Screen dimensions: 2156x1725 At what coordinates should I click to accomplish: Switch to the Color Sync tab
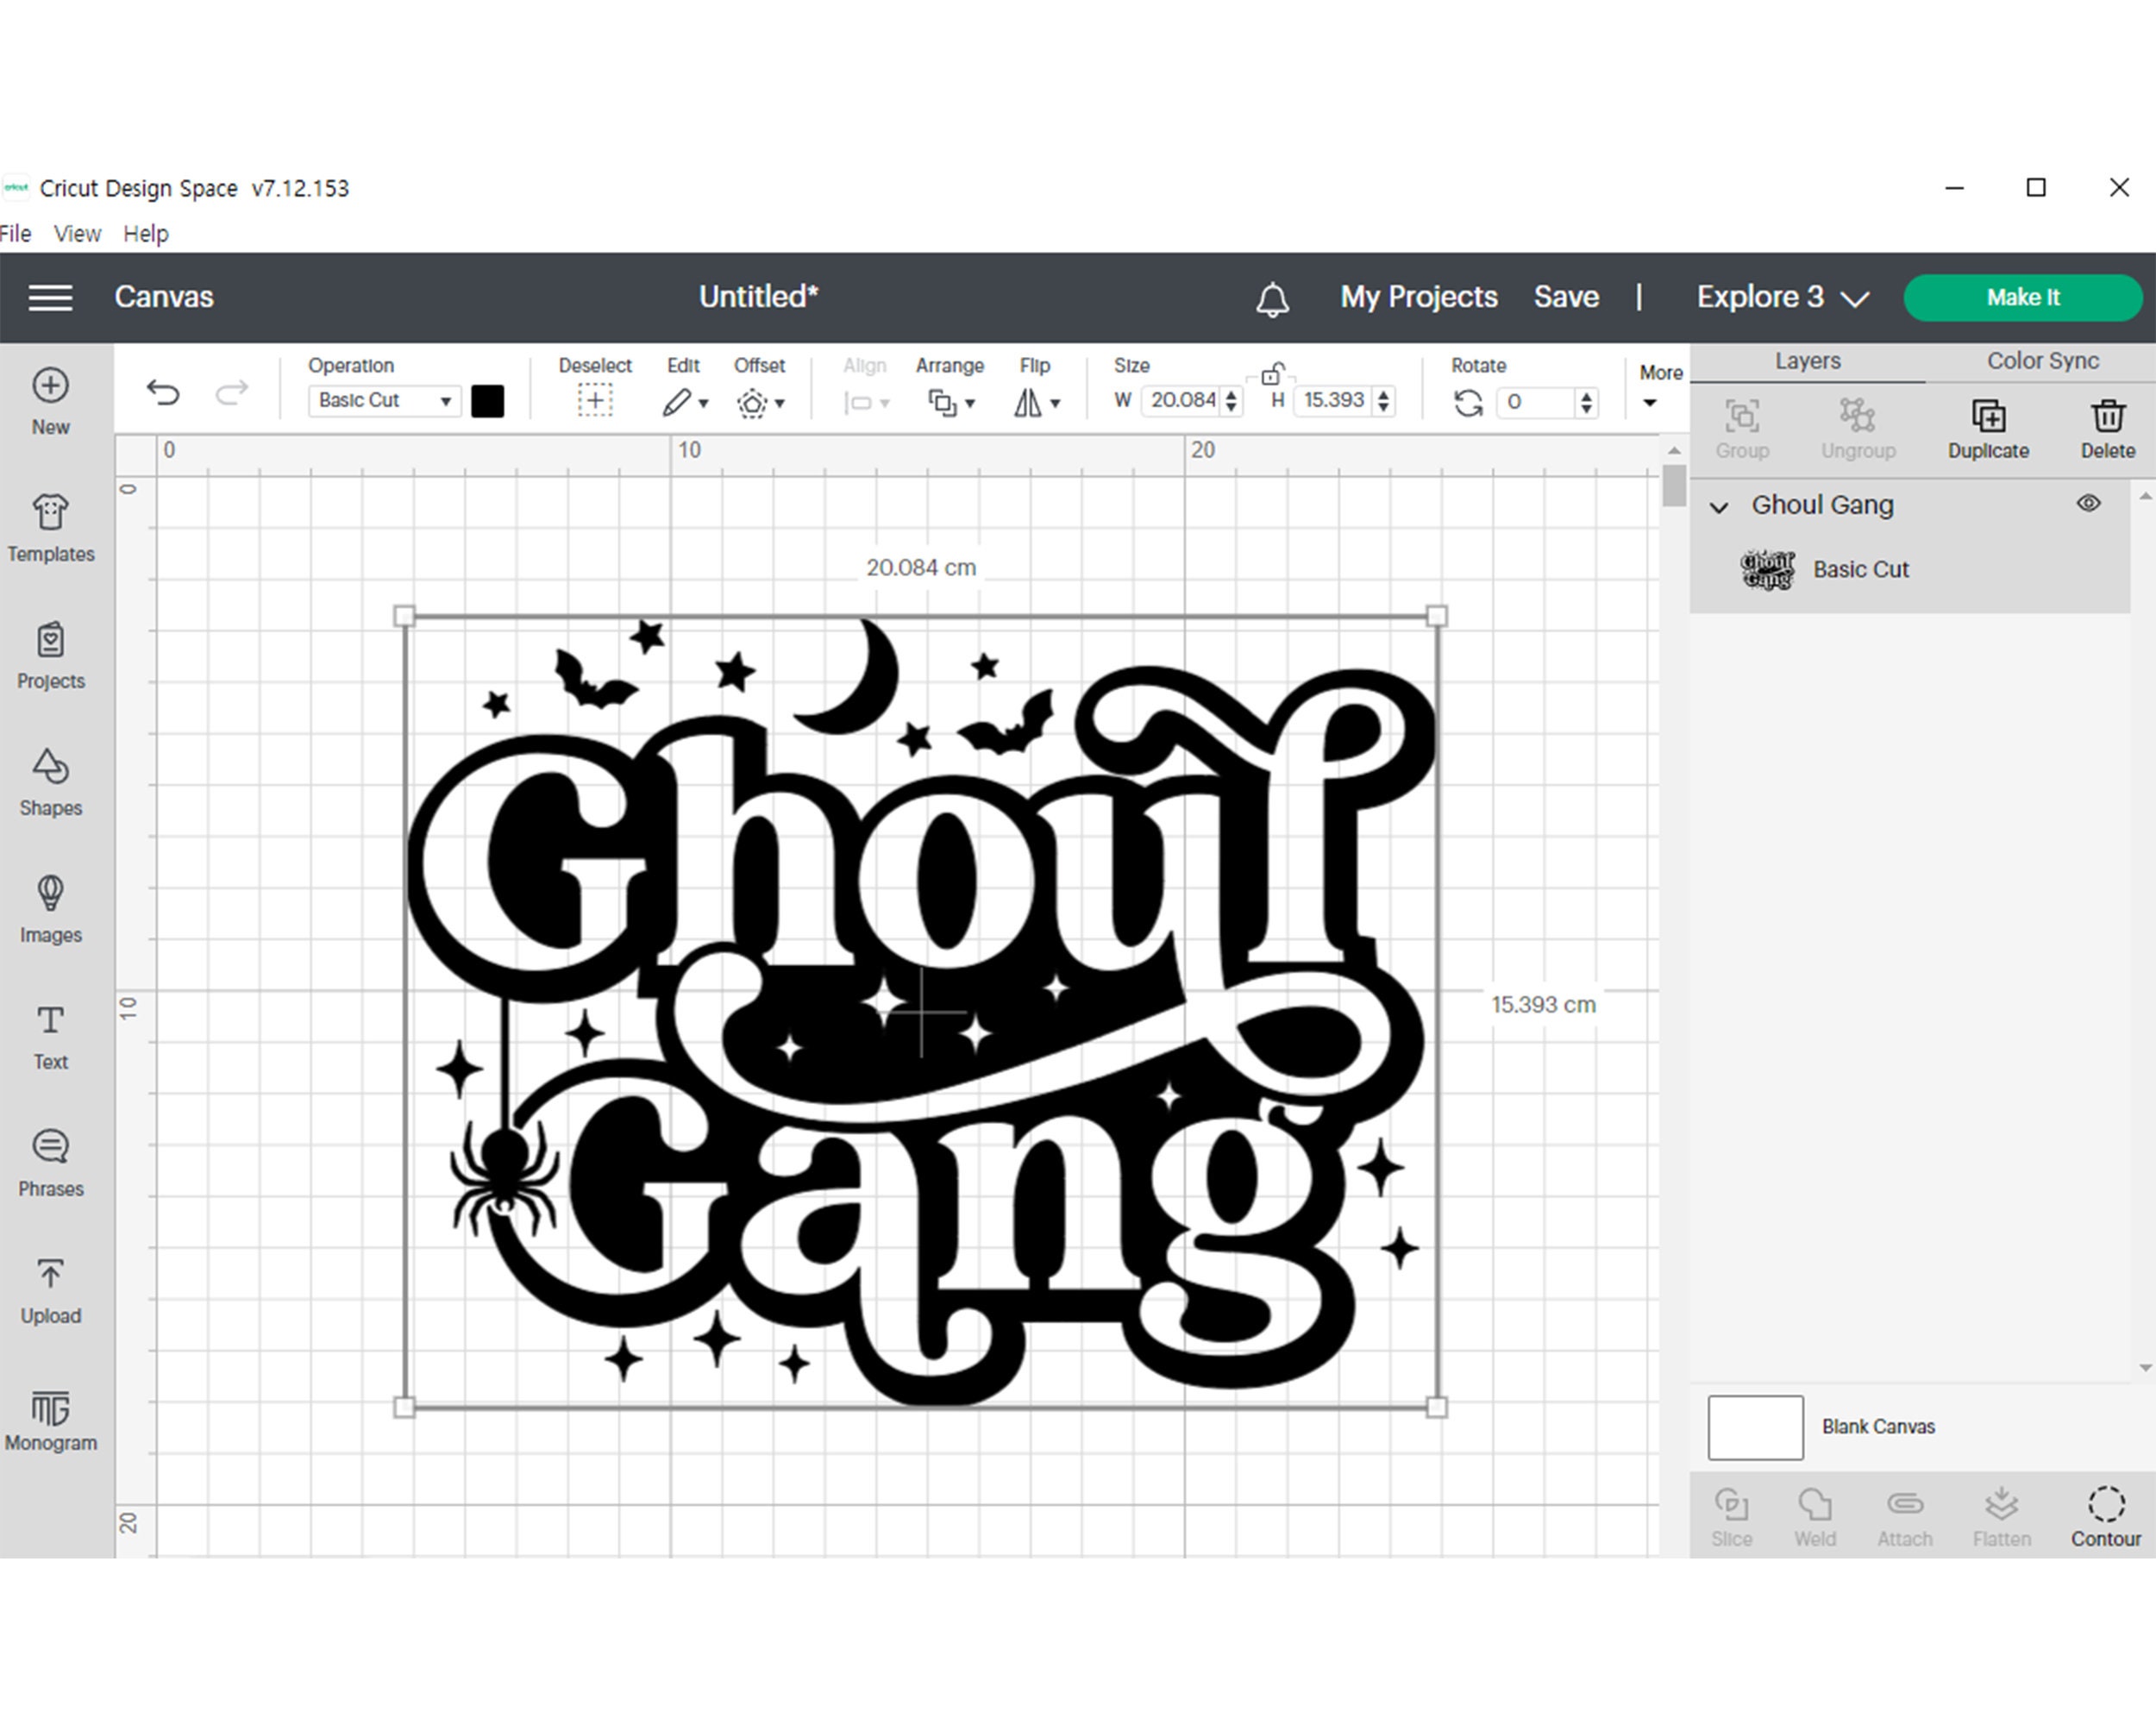pyautogui.click(x=2042, y=361)
